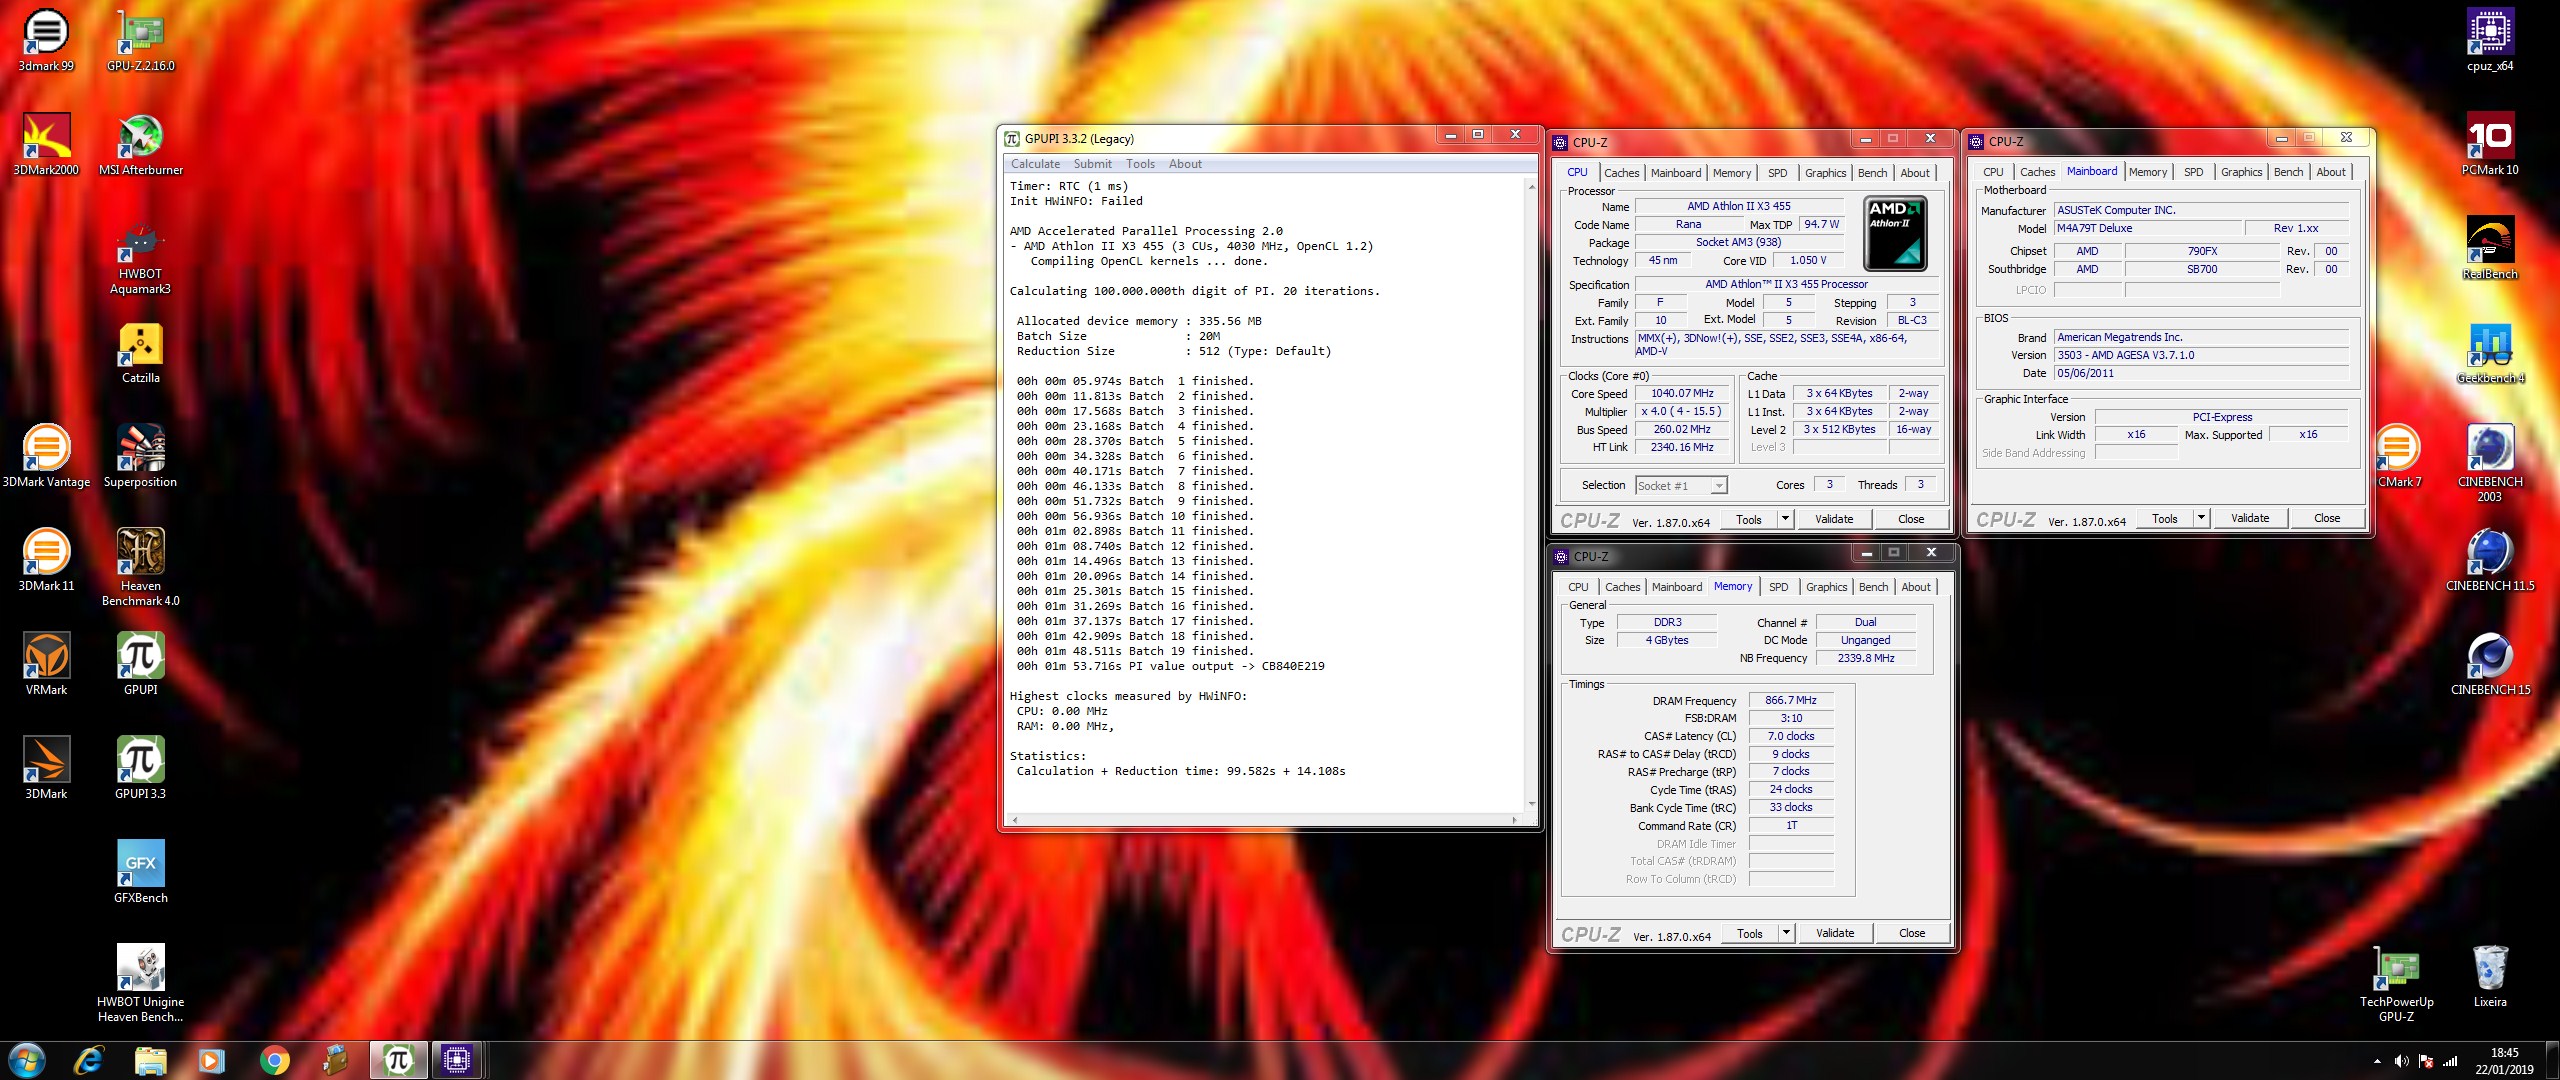Open Tools dropdown arrow in CPU tab window

(1785, 519)
